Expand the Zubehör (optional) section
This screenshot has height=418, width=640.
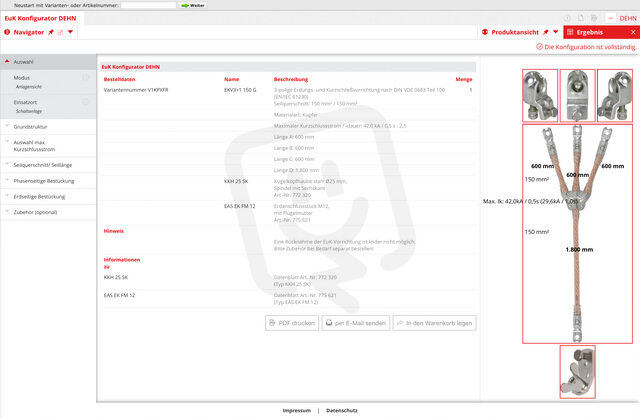48,212
